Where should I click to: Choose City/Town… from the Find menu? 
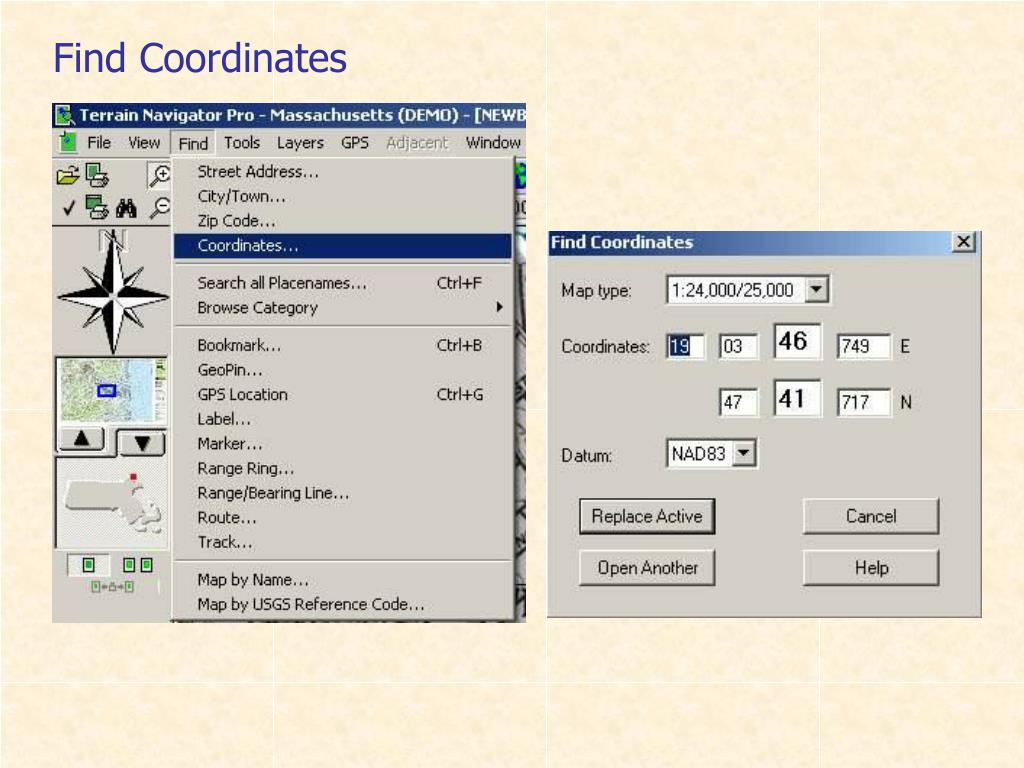tap(342, 197)
